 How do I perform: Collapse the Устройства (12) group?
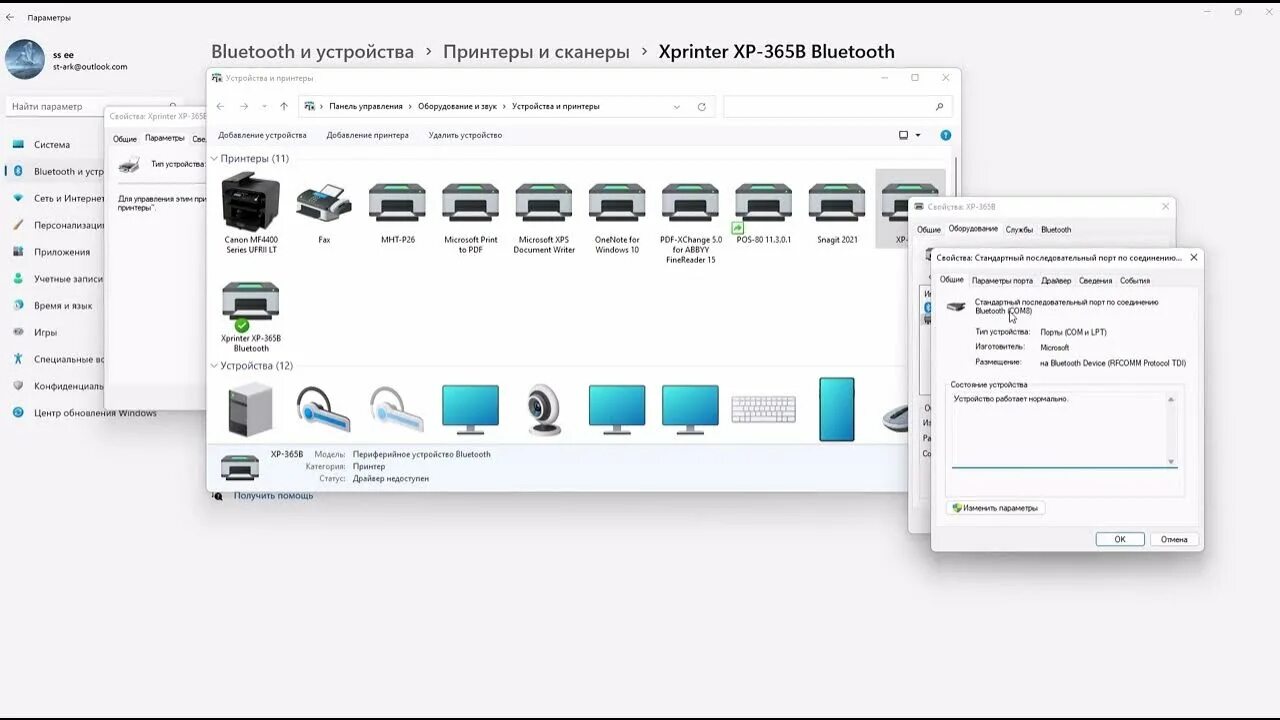[x=214, y=366]
